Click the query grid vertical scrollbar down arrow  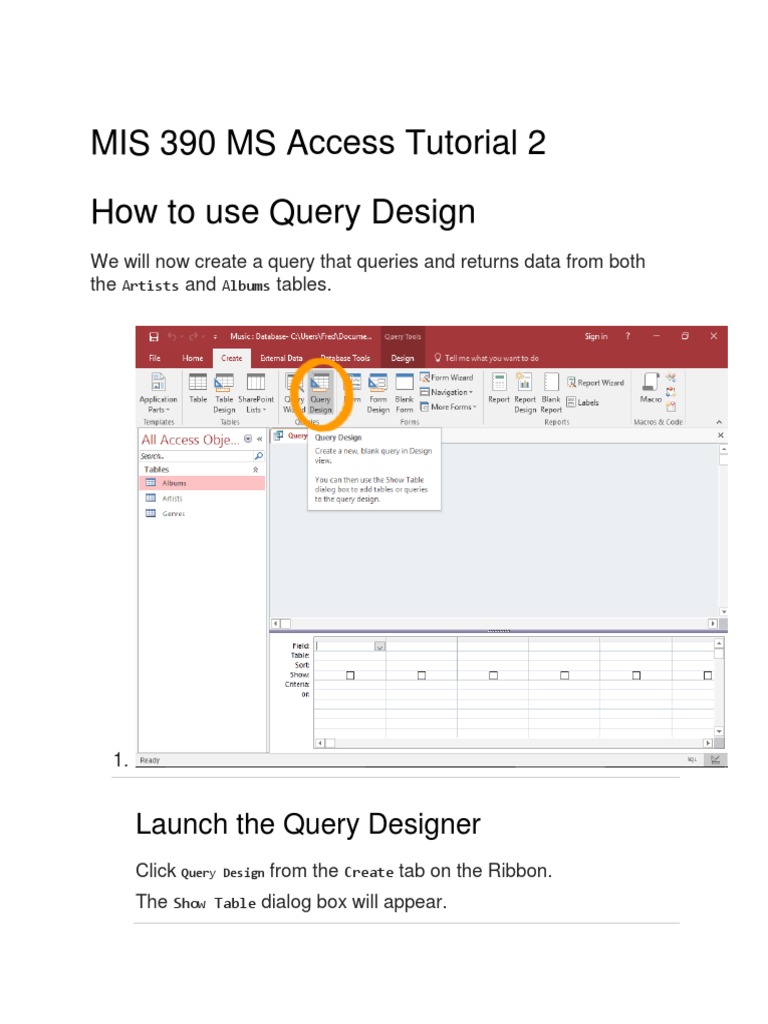tap(719, 731)
